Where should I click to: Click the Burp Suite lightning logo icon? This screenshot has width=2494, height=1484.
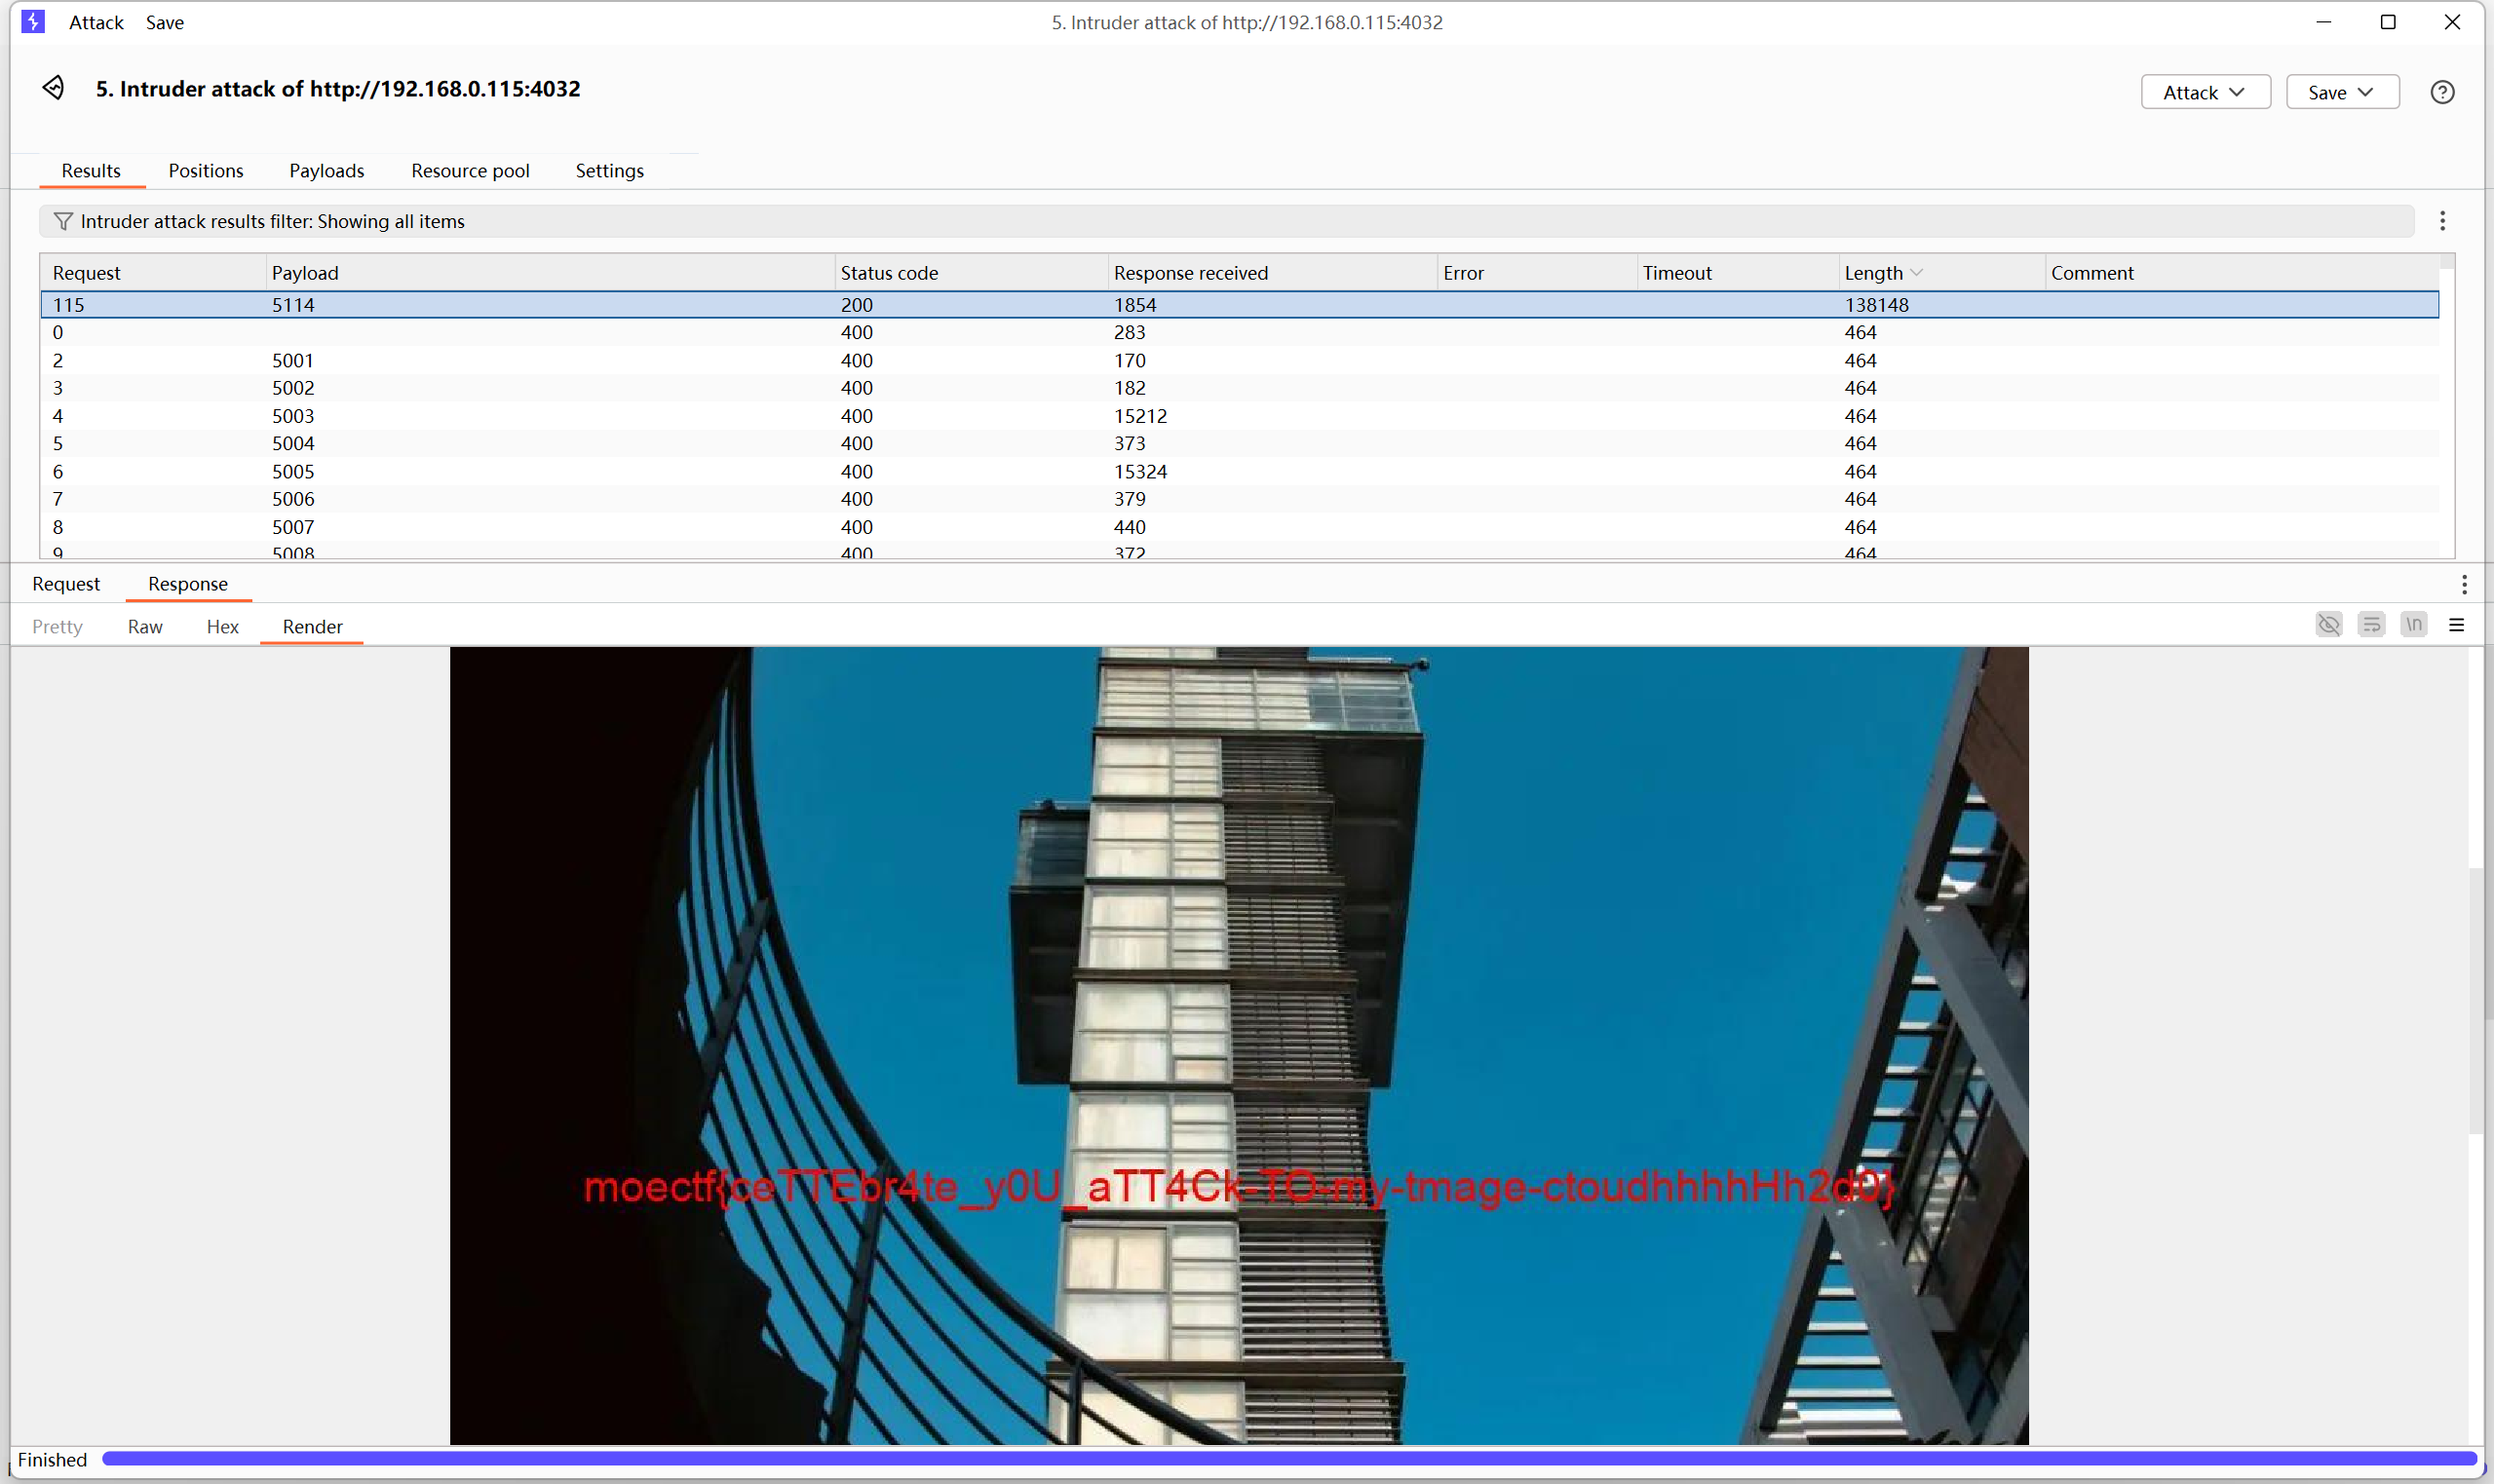click(33, 21)
